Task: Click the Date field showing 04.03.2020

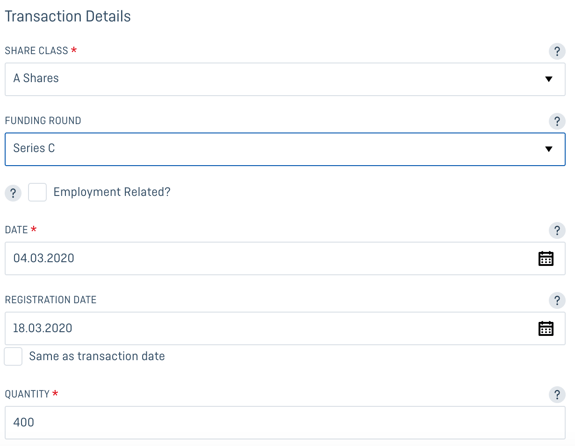Action: point(285,259)
